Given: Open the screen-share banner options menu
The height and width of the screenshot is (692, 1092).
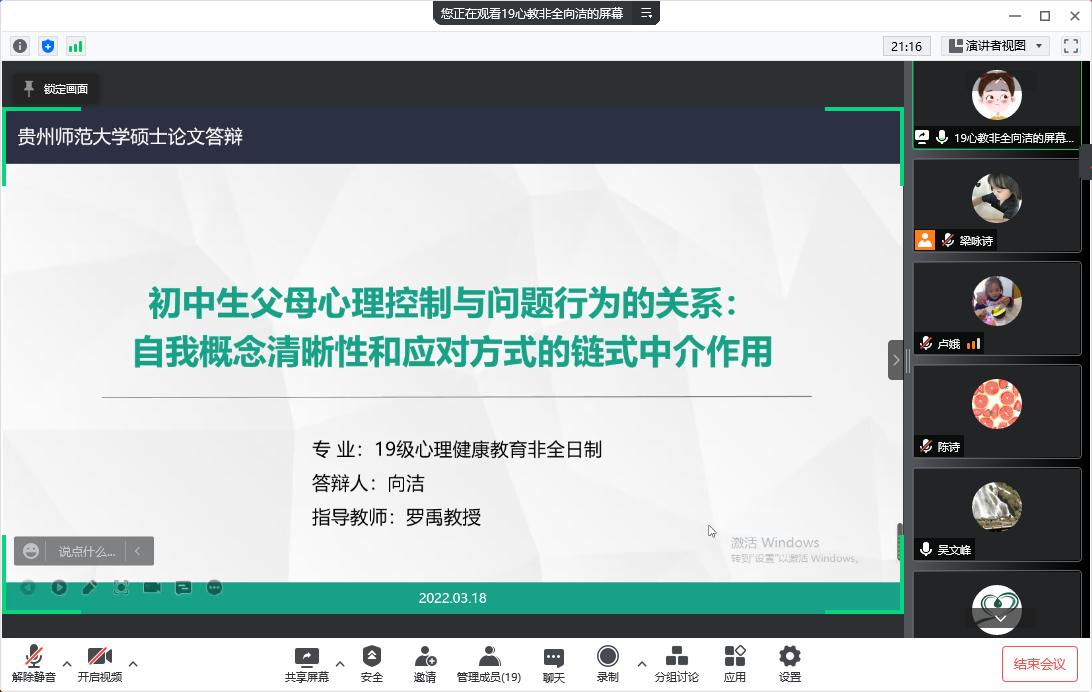Looking at the screenshot, I should click(646, 13).
